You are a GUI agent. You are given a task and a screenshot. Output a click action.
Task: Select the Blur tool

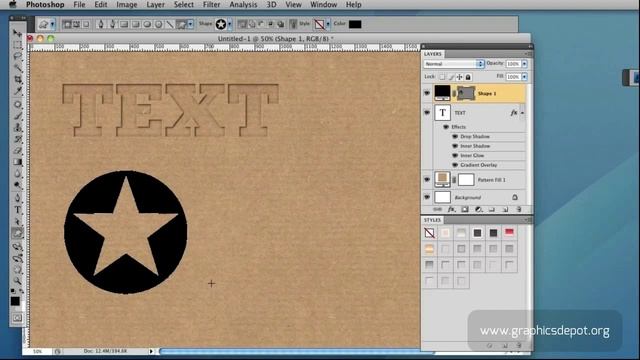[17, 173]
